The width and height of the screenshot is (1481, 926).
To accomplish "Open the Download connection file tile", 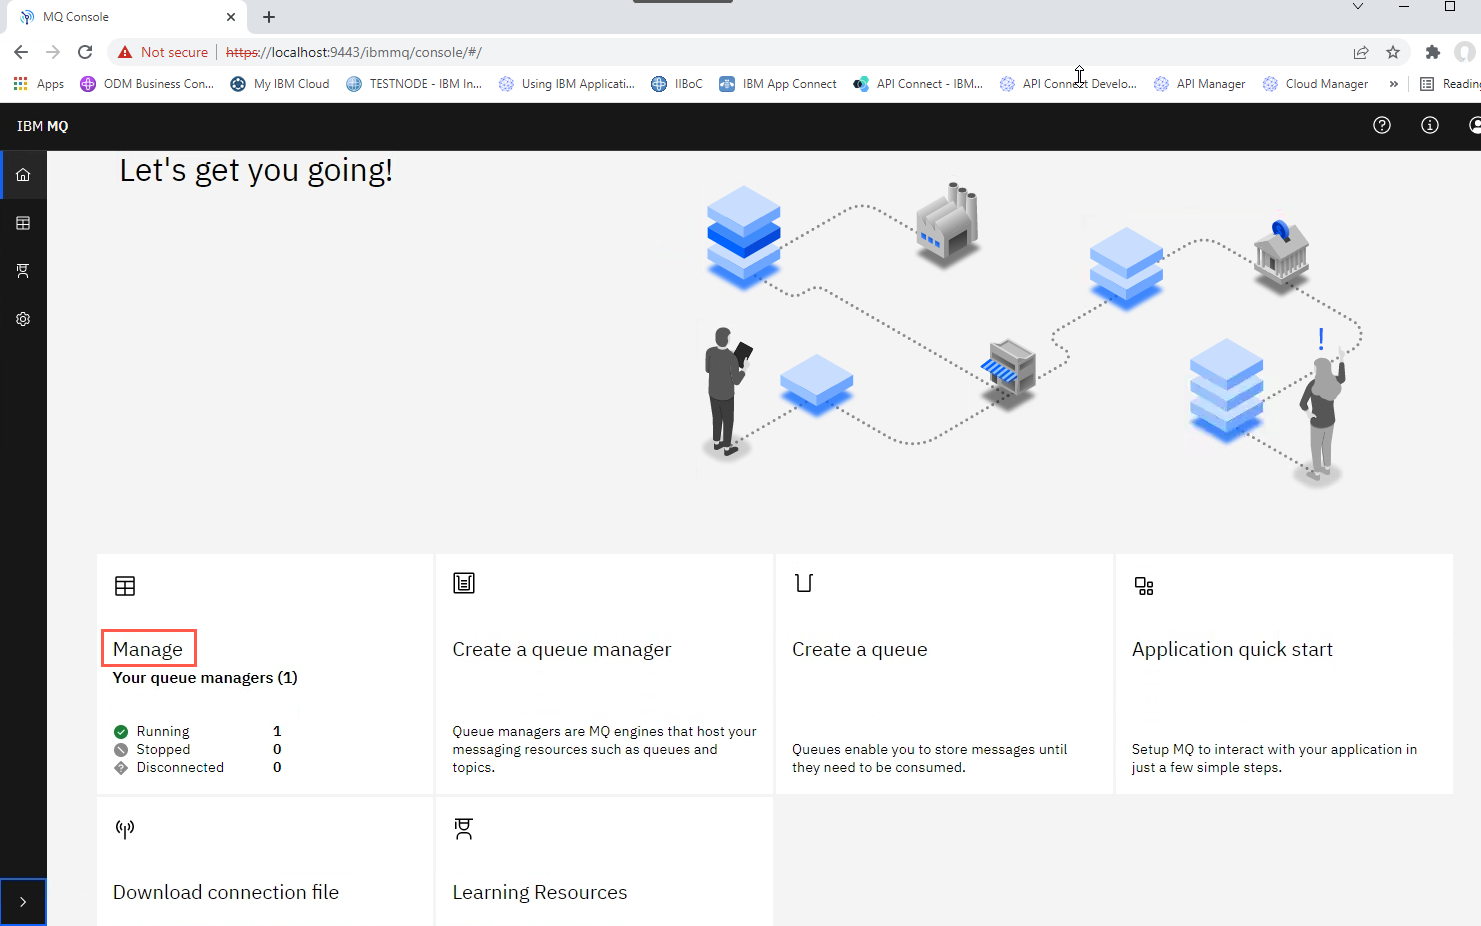I will click(265, 862).
